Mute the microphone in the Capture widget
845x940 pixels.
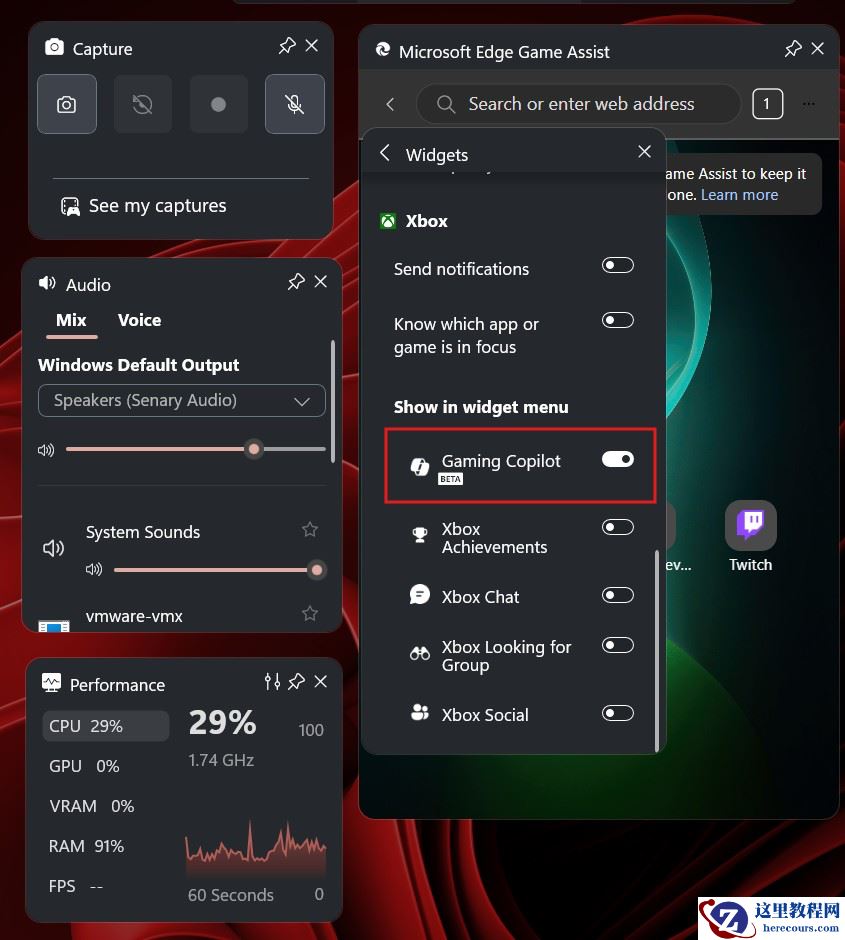pos(294,103)
